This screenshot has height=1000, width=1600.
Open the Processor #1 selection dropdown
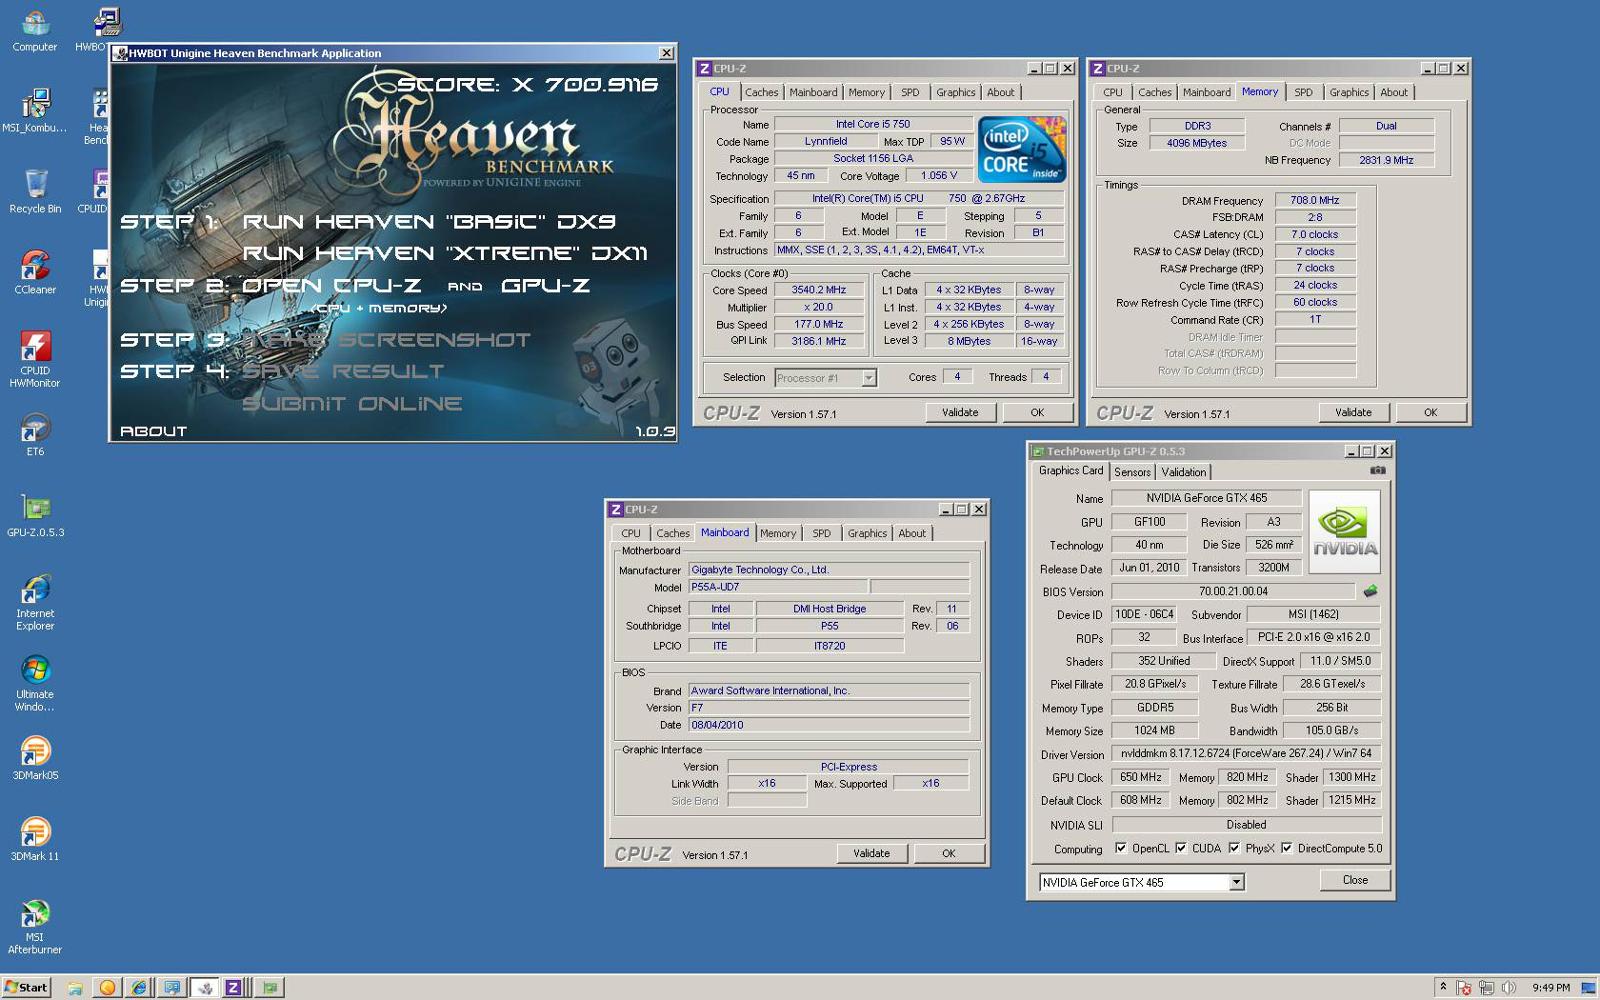click(x=868, y=378)
